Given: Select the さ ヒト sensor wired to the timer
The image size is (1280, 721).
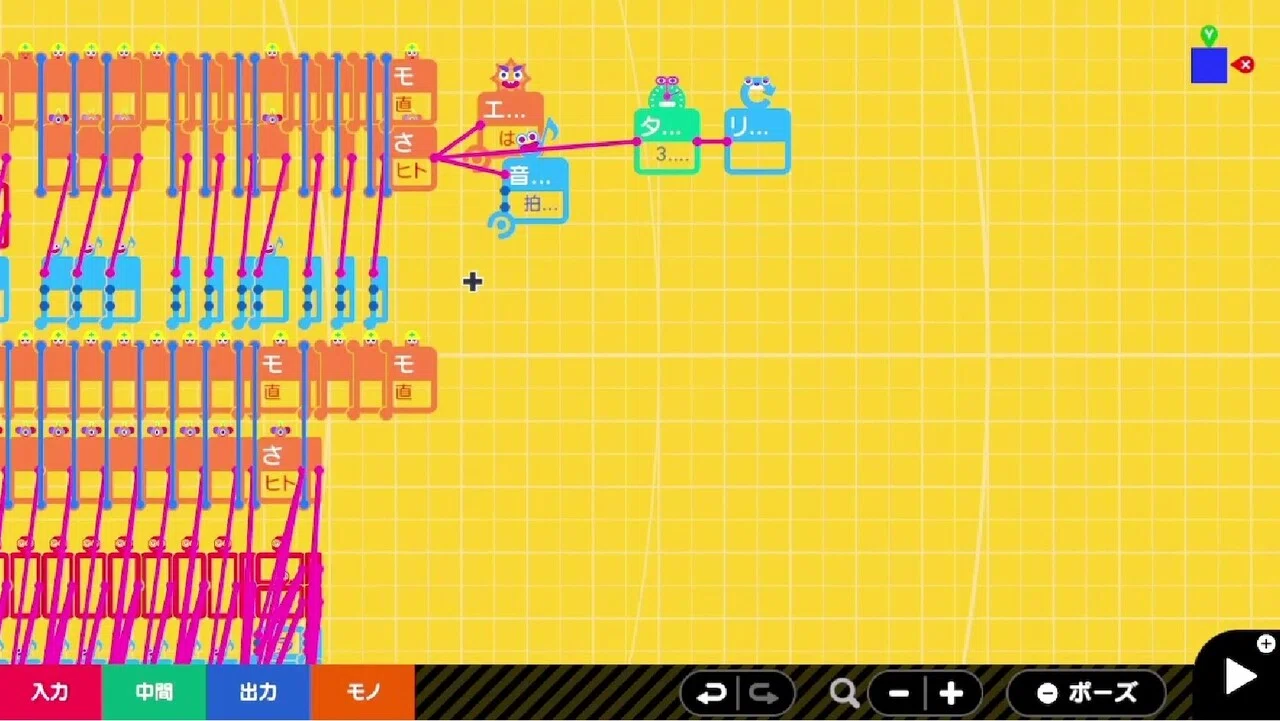Looking at the screenshot, I should [x=412, y=158].
